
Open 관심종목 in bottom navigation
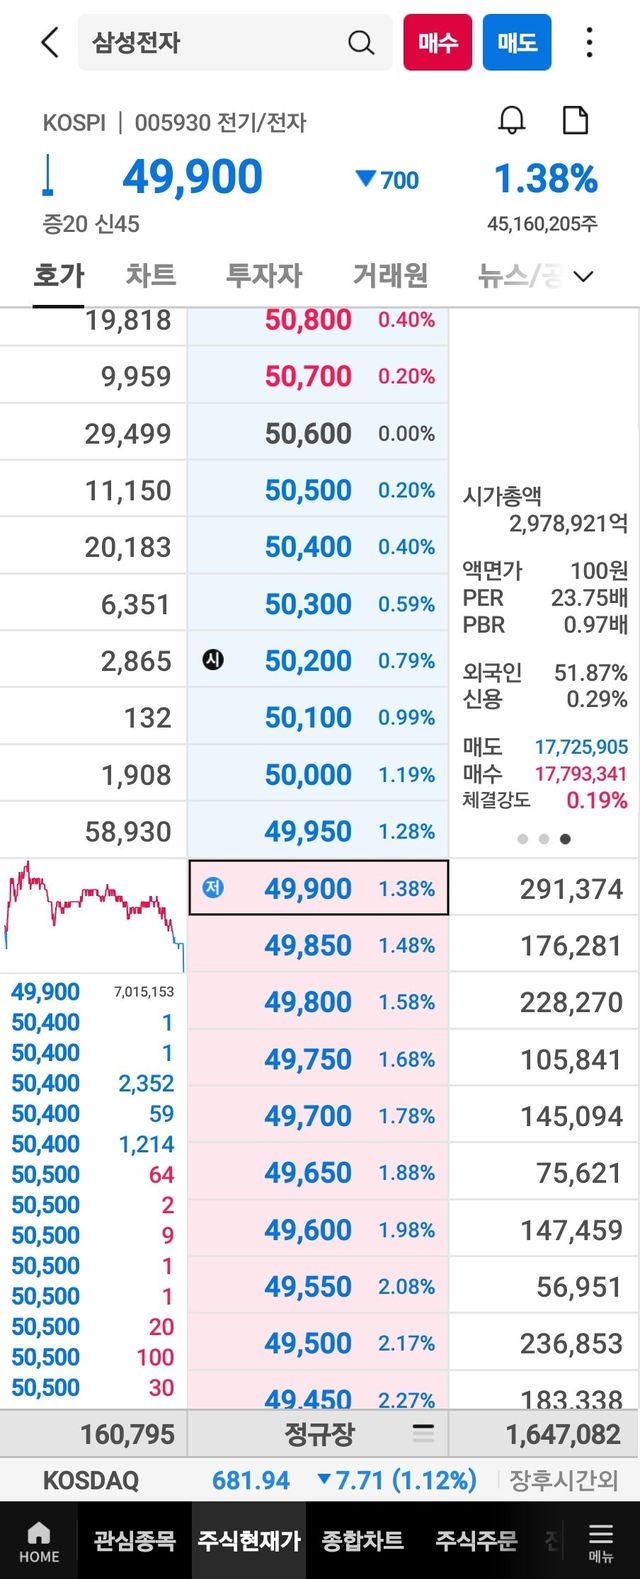(135, 1541)
